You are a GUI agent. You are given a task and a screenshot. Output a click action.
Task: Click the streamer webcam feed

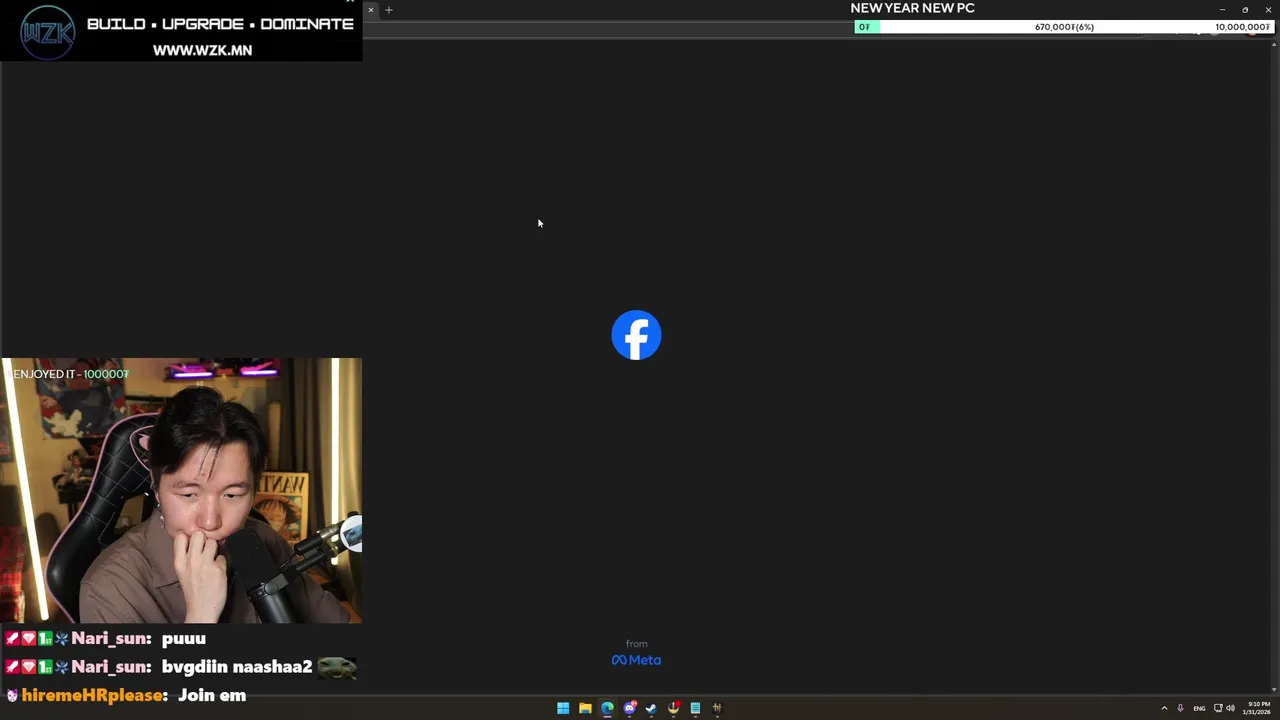click(181, 490)
